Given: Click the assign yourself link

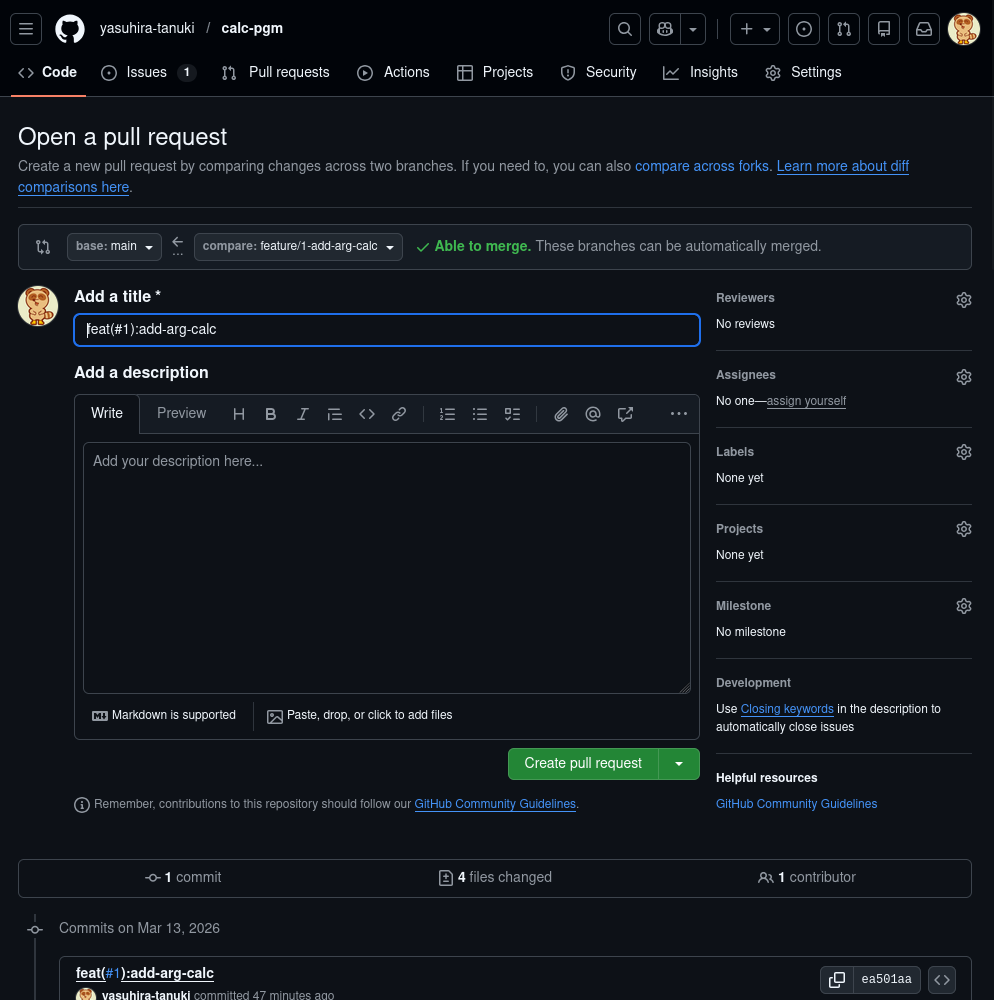Looking at the screenshot, I should (x=806, y=401).
